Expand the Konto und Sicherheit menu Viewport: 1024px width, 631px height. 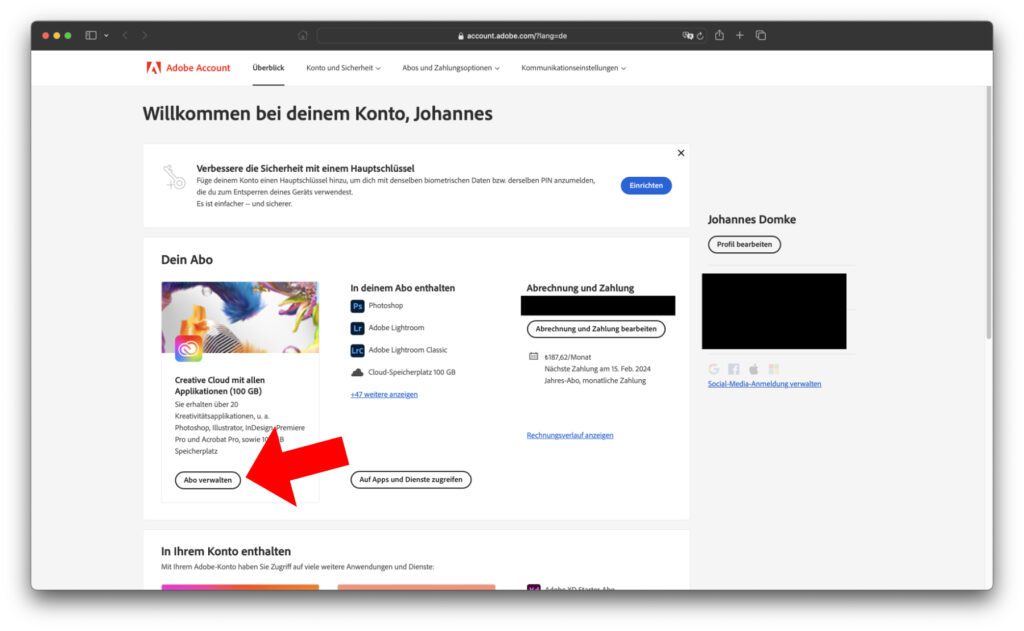(x=343, y=68)
